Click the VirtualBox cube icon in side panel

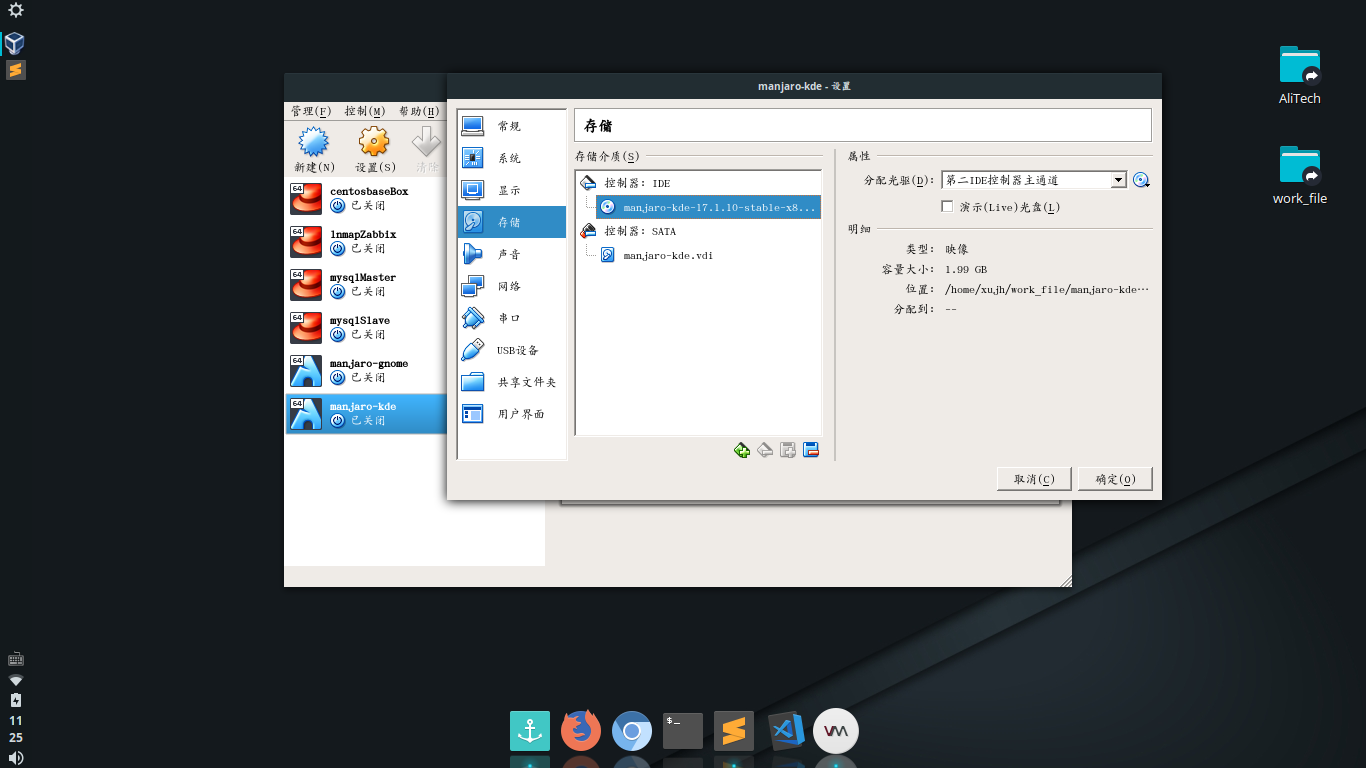(15, 43)
